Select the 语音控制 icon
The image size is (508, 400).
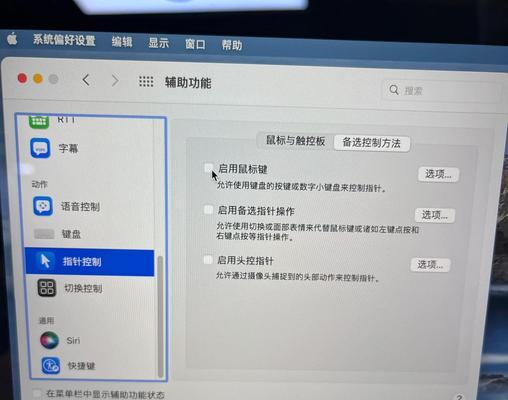coord(43,206)
